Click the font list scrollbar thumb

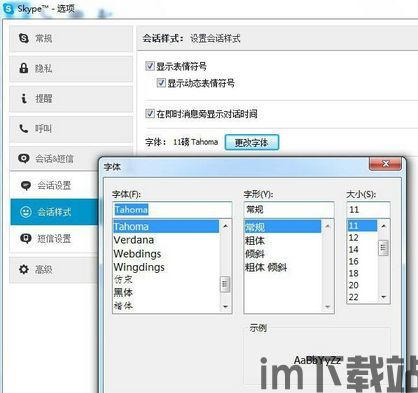coord(225,284)
